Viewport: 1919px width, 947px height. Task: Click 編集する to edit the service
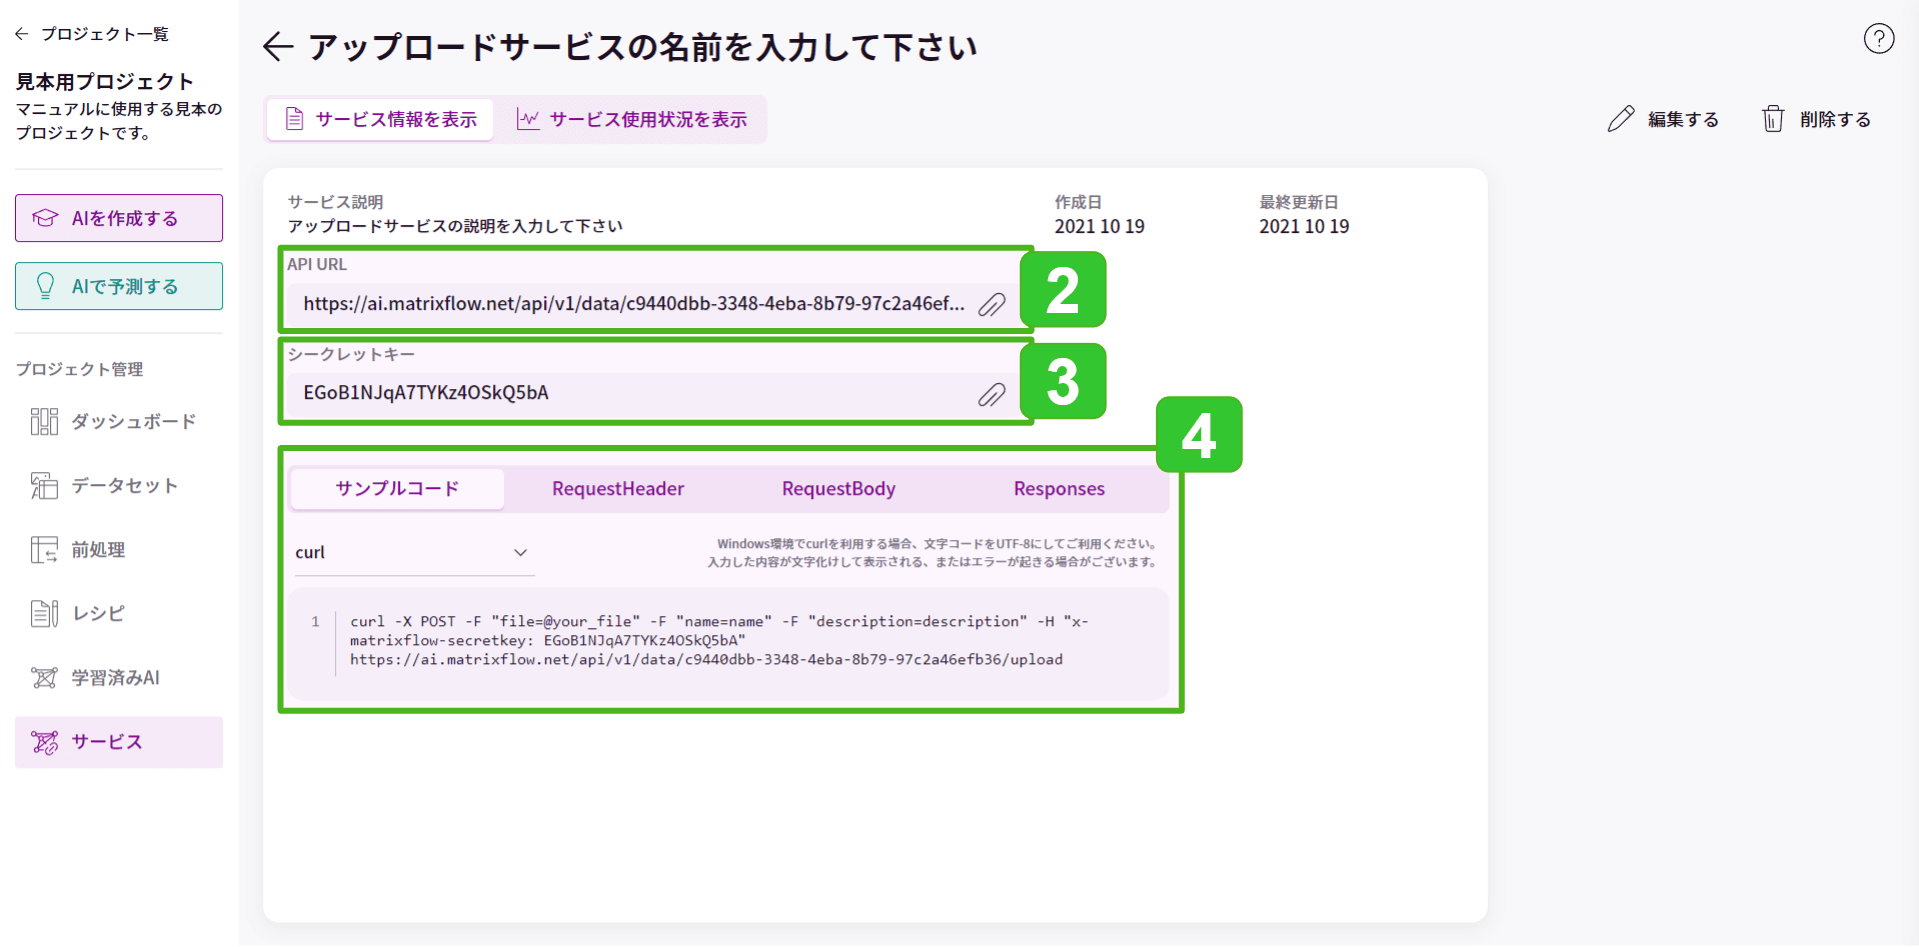pos(1663,119)
